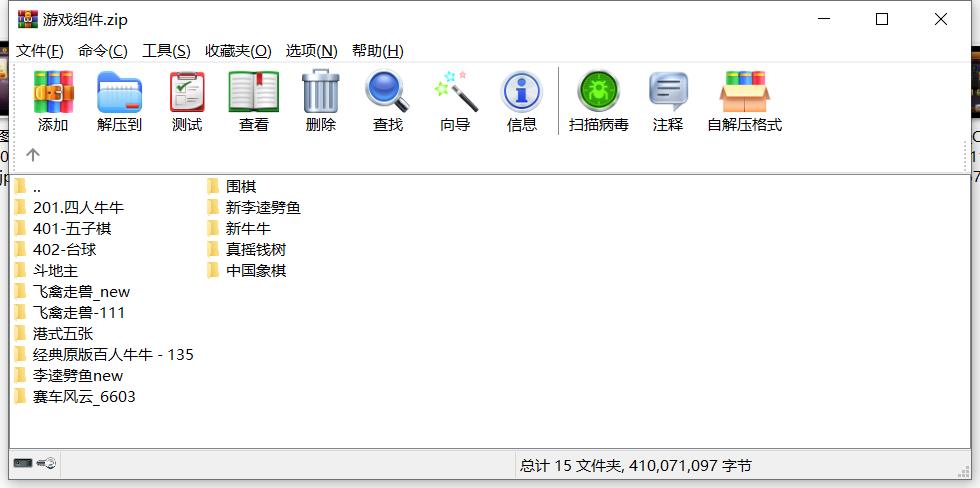Show archive 信息 (Info) icon

[x=521, y=93]
